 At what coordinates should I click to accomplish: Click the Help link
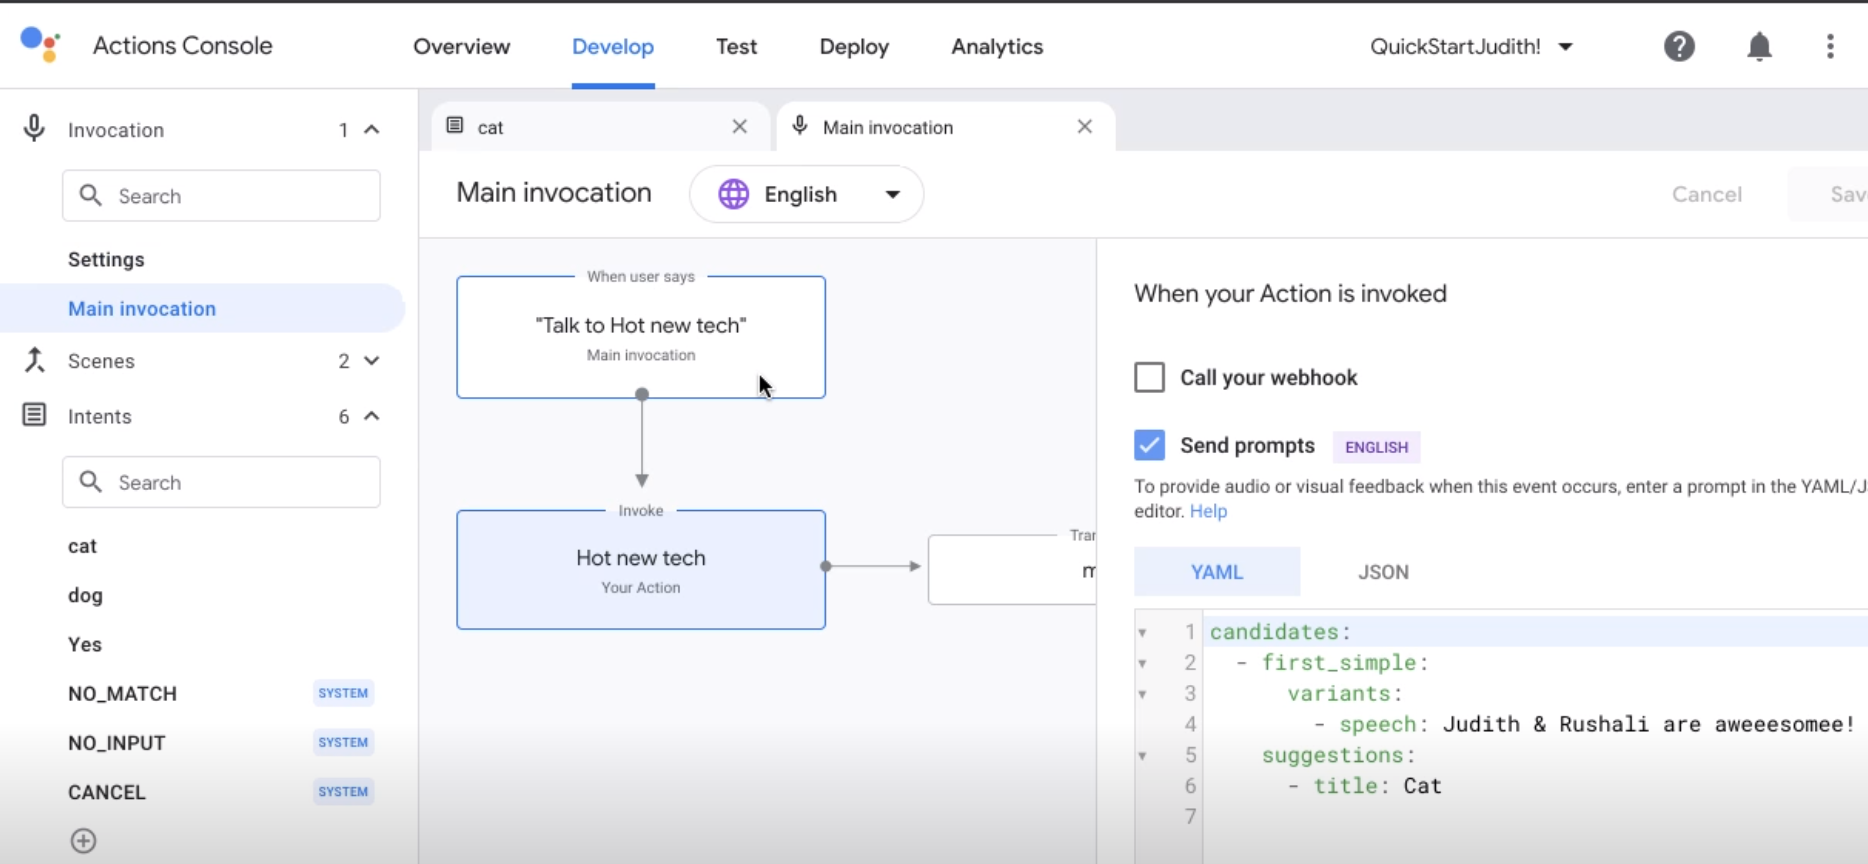click(x=1208, y=511)
